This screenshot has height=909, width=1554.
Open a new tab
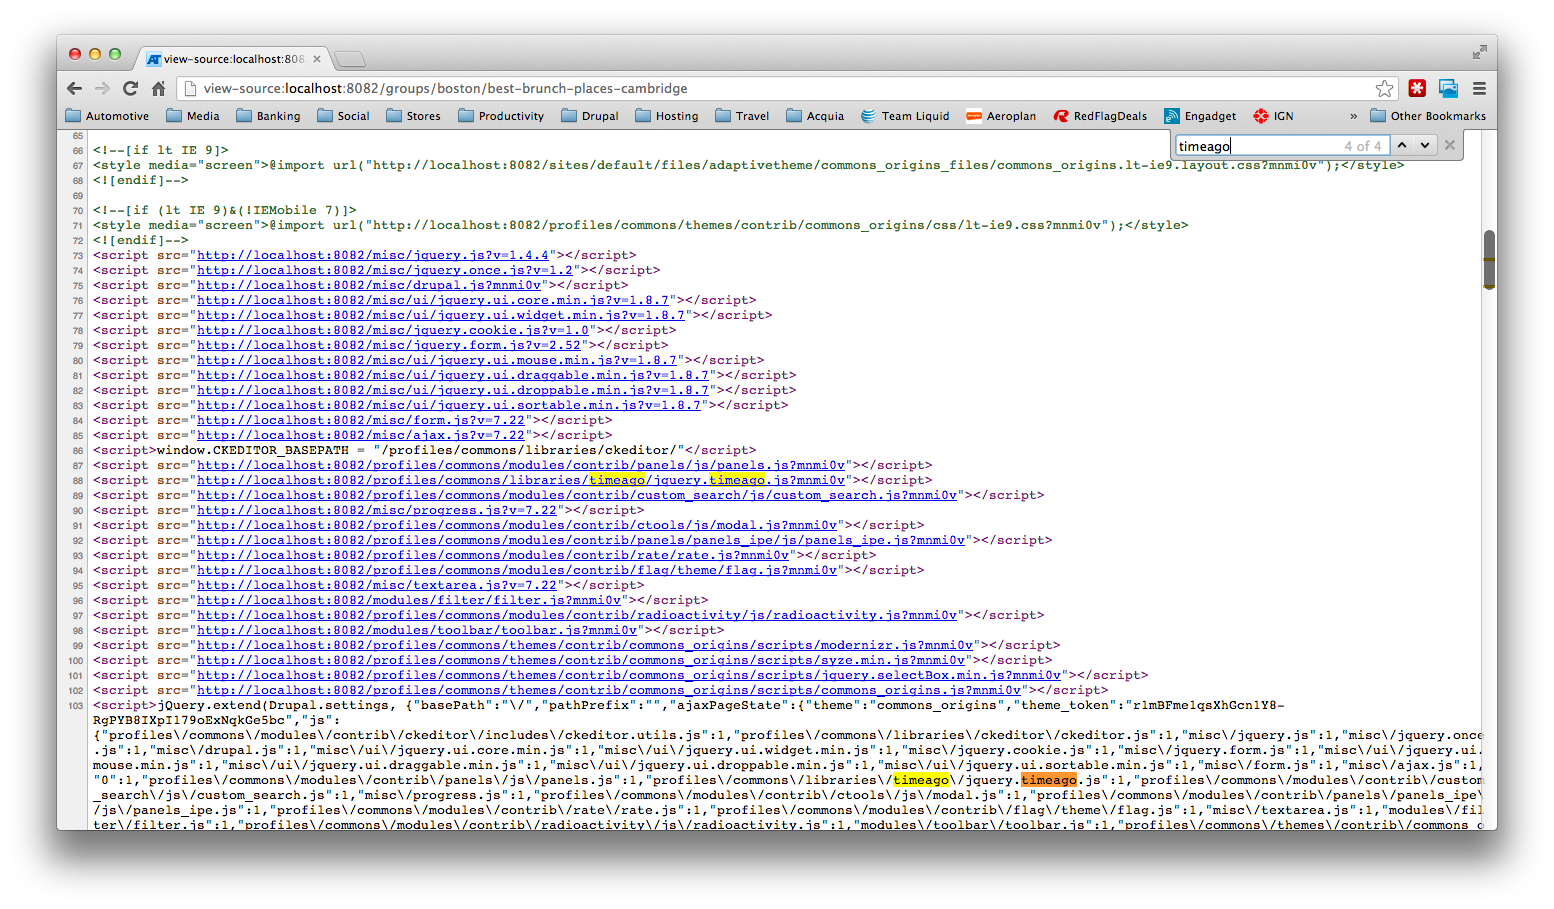pos(349,59)
